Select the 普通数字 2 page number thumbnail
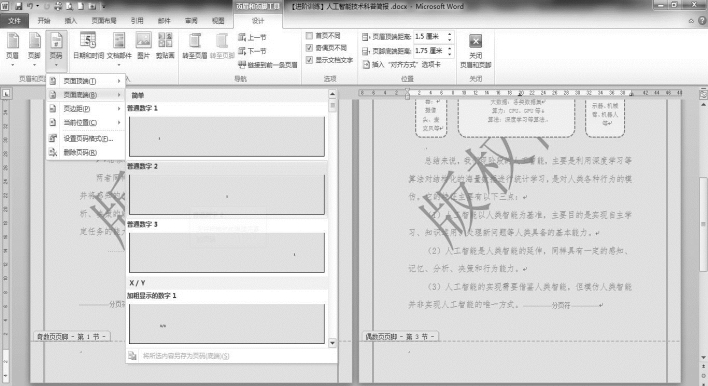 point(227,195)
